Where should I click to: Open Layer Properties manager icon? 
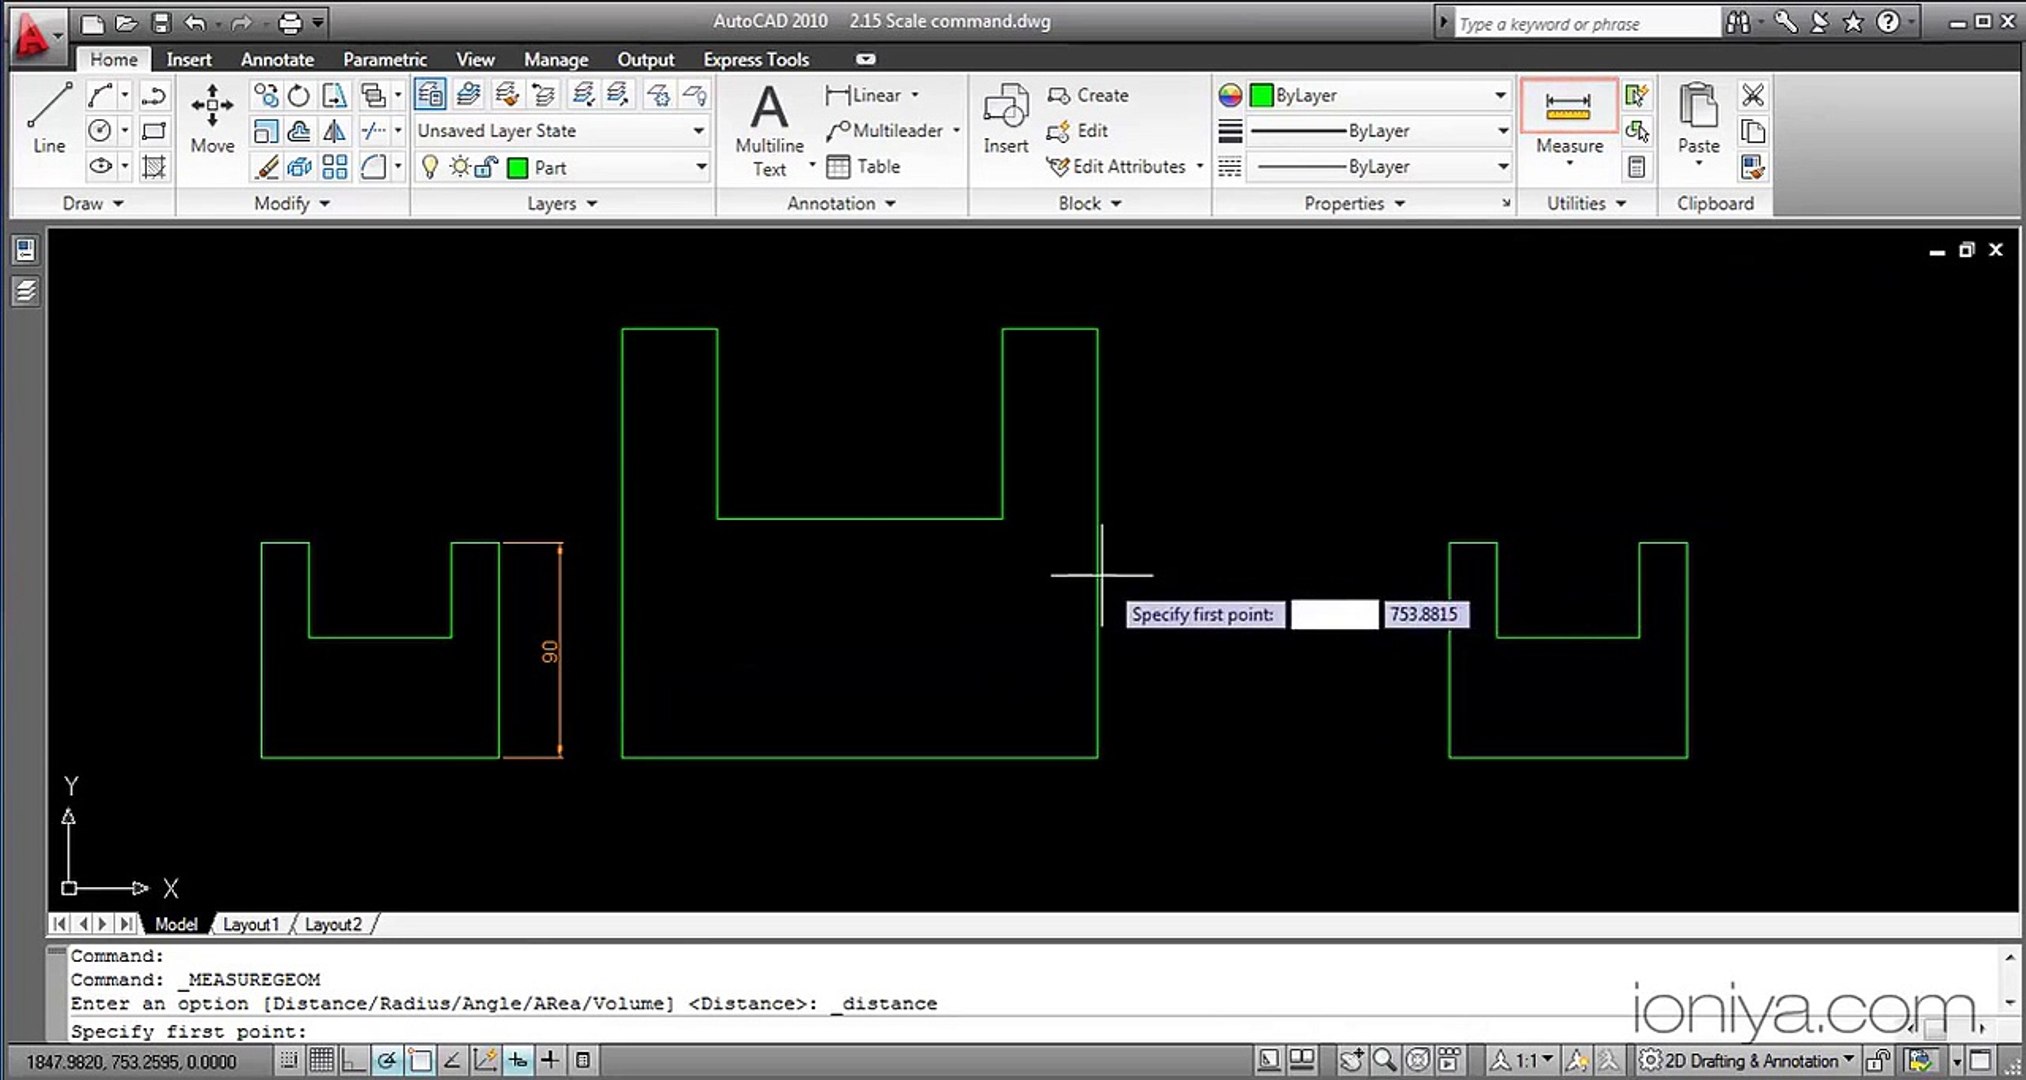(x=430, y=95)
